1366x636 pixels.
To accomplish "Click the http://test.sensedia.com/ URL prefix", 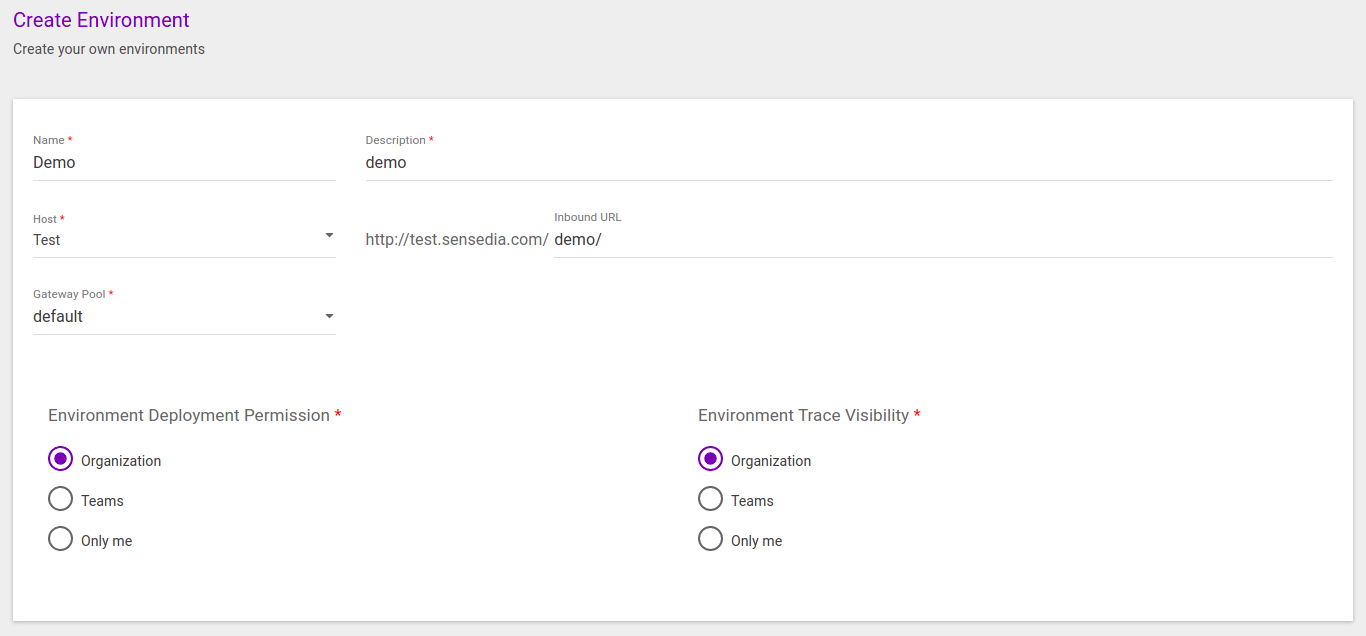I will tap(456, 240).
